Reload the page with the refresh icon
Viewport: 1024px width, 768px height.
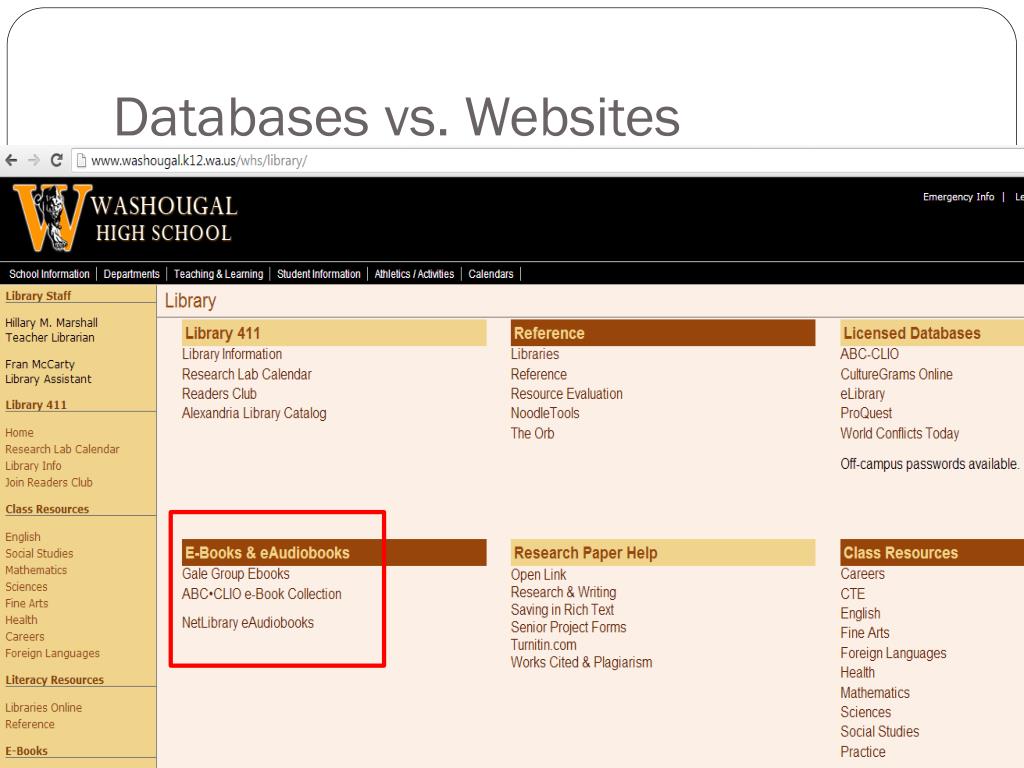coord(57,160)
